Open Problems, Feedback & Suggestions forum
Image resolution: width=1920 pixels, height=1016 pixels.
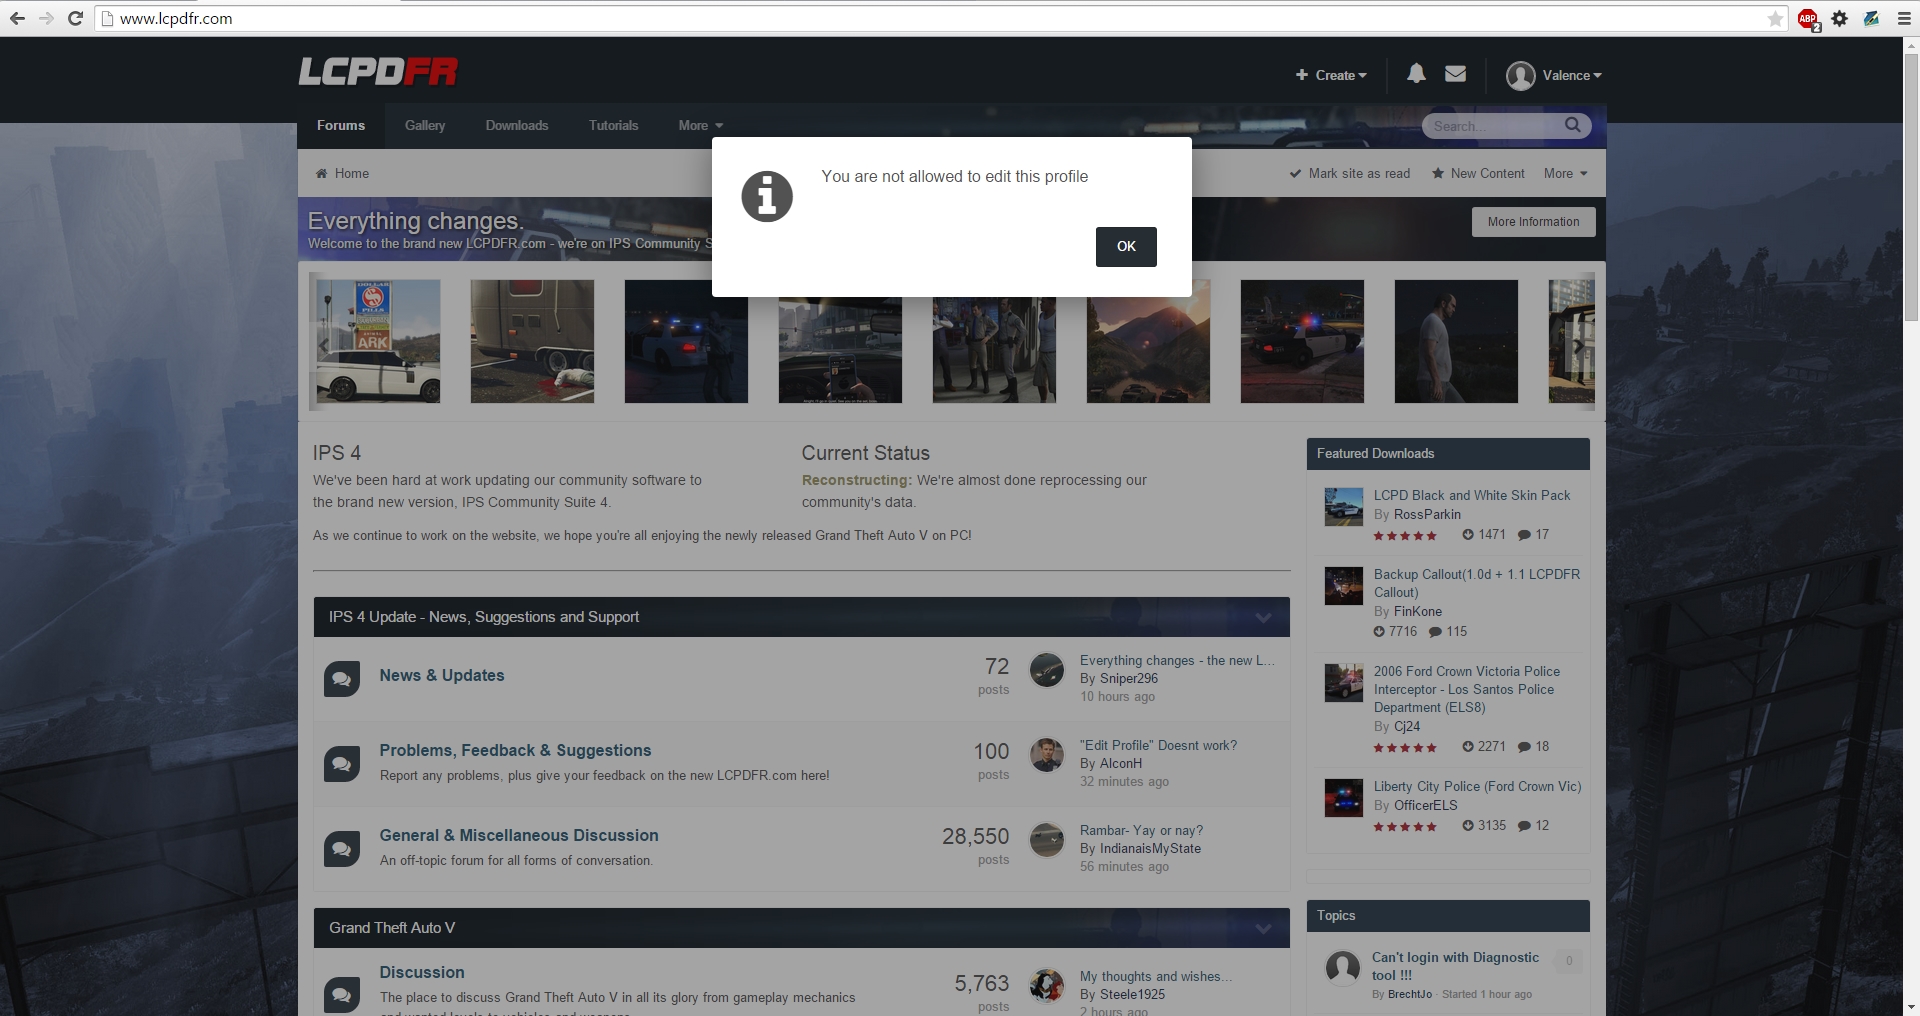[515, 750]
